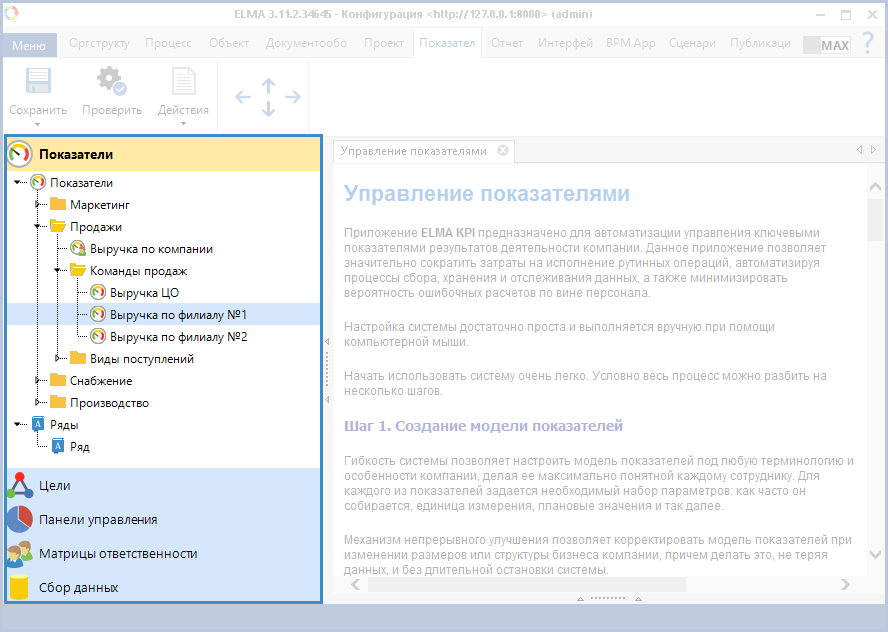
Task: Expand the Виды поступлений folder
Action: pyautogui.click(x=58, y=359)
